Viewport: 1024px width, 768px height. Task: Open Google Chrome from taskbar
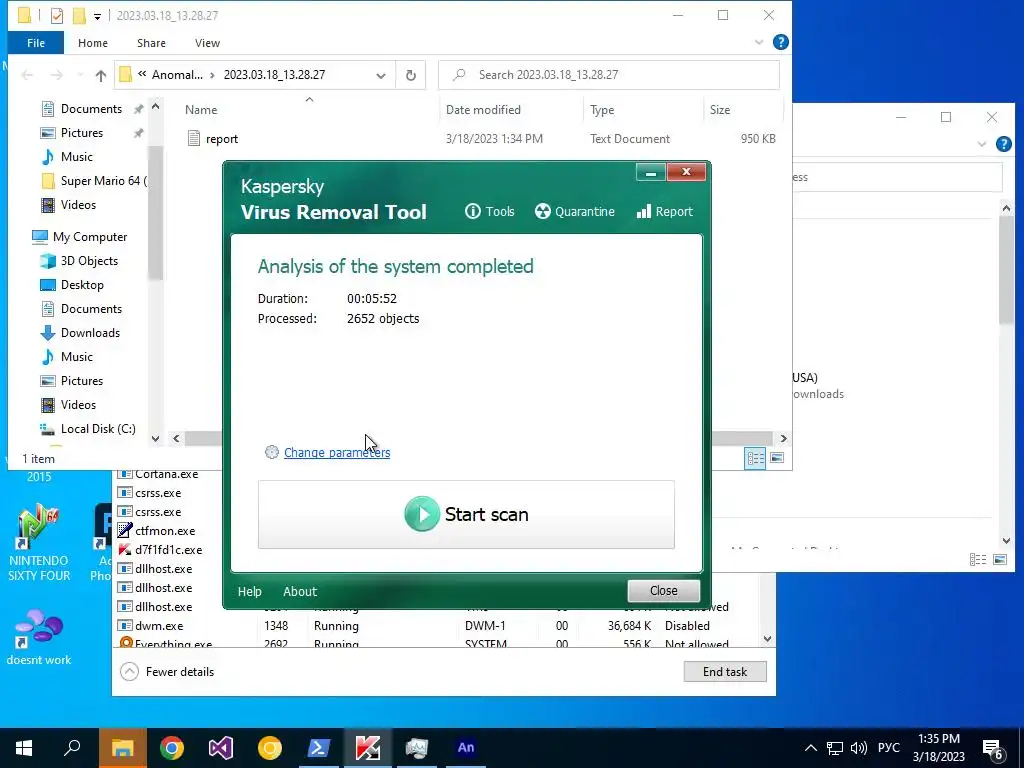tap(172, 748)
